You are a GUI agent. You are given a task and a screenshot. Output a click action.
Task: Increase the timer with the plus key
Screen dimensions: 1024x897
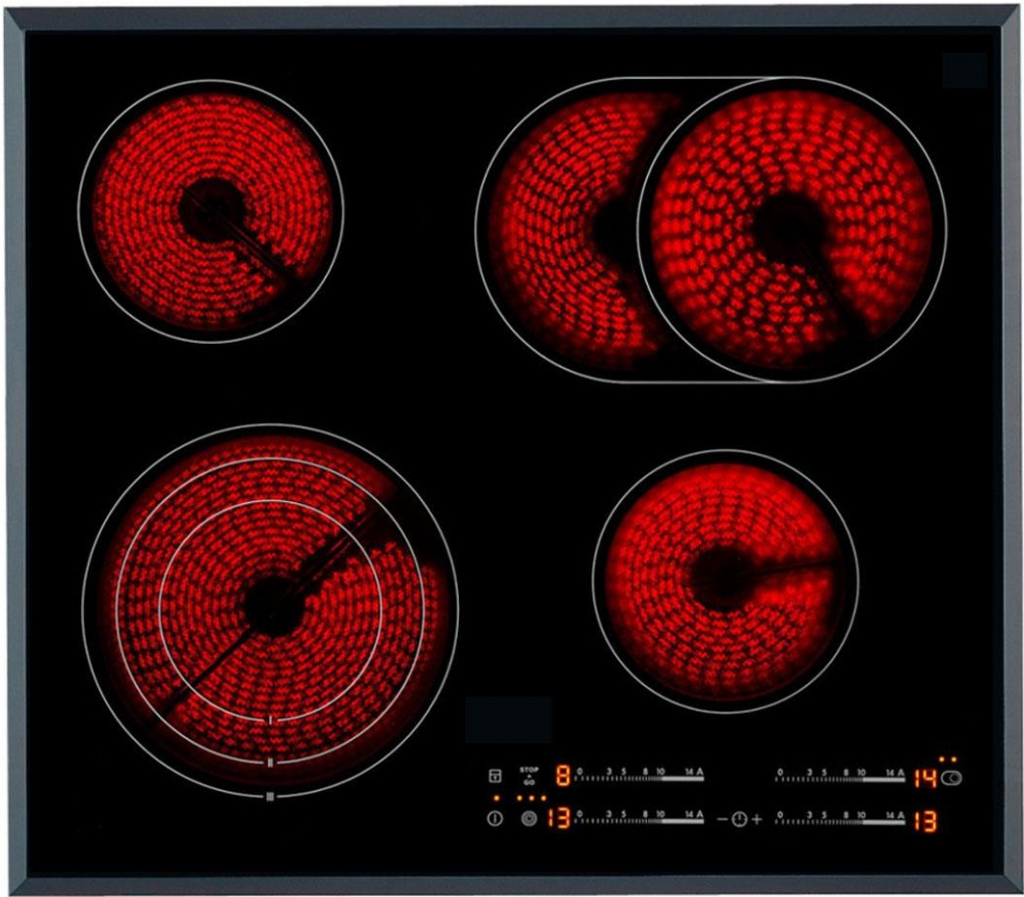tap(756, 820)
